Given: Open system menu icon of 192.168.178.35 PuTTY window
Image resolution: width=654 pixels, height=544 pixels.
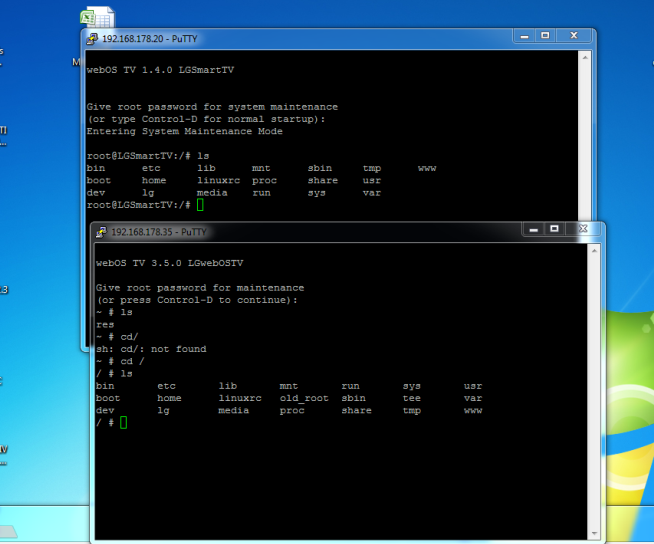Looking at the screenshot, I should pos(101,231).
